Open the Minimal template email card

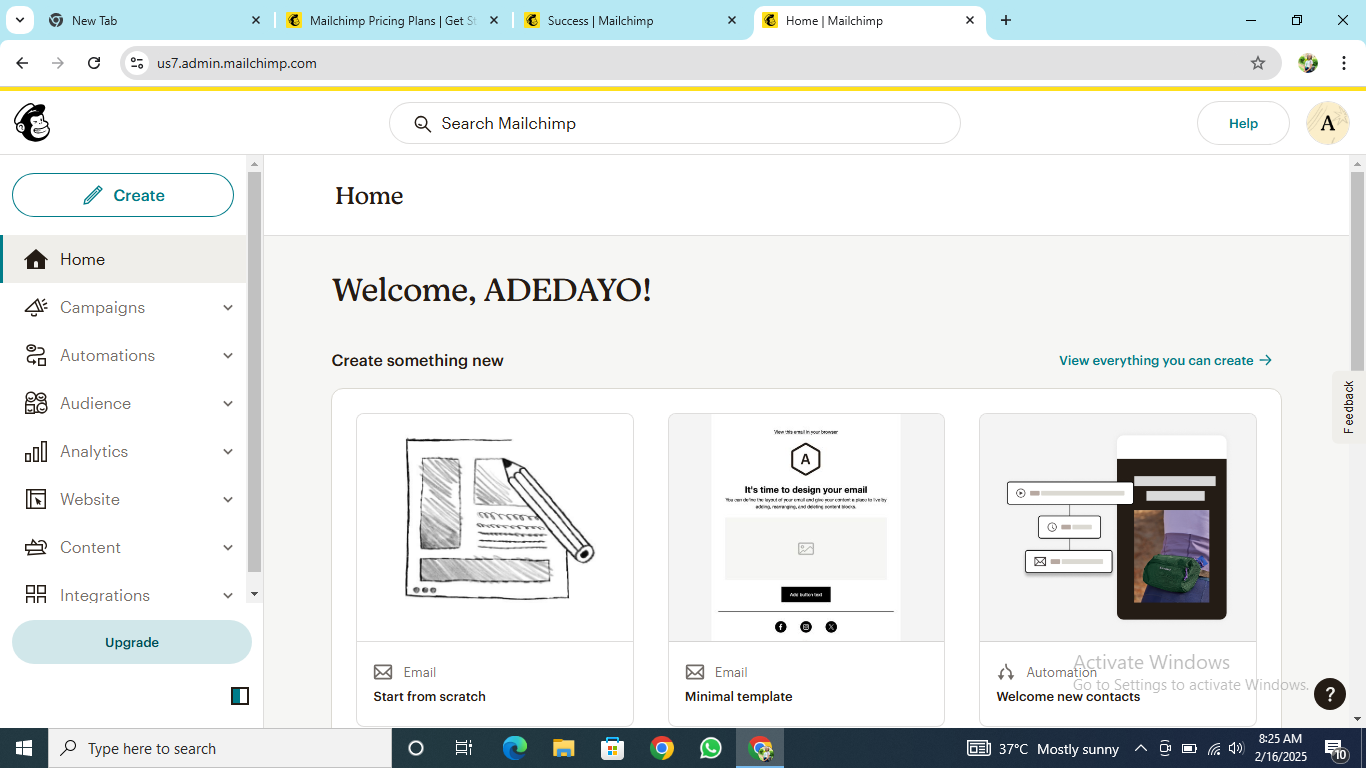point(806,570)
